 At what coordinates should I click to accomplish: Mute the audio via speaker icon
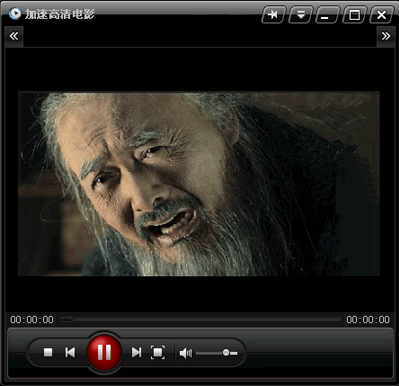186,353
